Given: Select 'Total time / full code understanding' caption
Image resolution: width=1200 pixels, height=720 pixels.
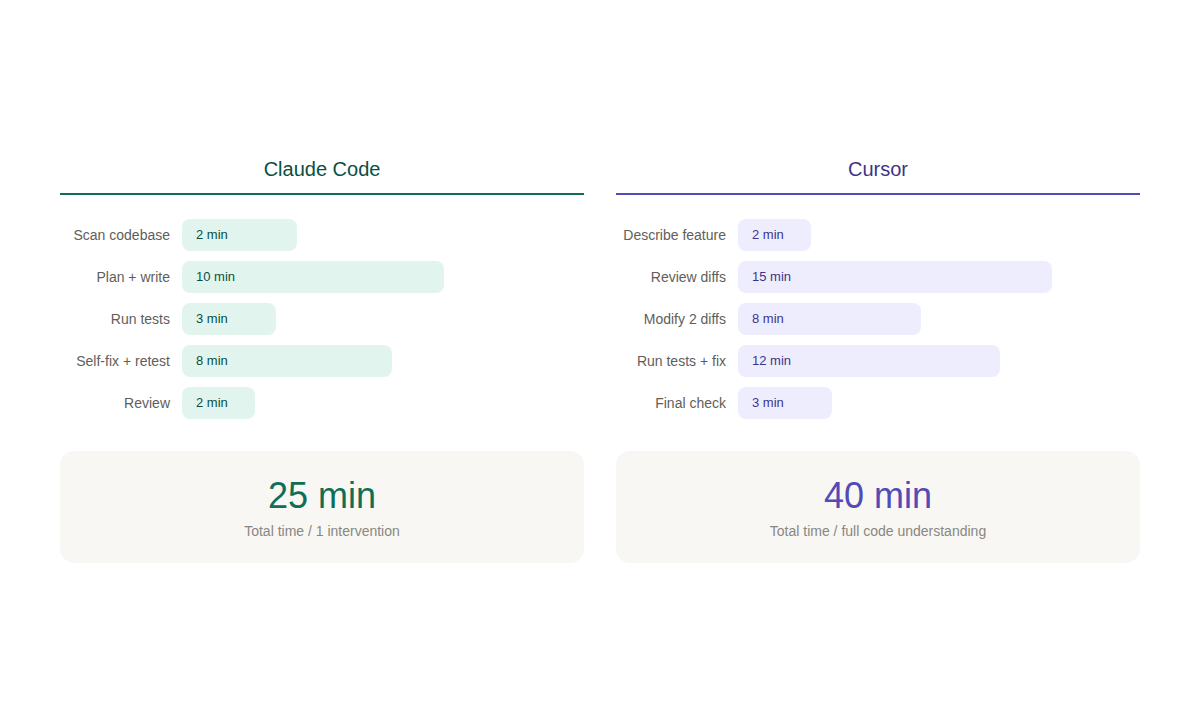Looking at the screenshot, I should click(x=878, y=531).
